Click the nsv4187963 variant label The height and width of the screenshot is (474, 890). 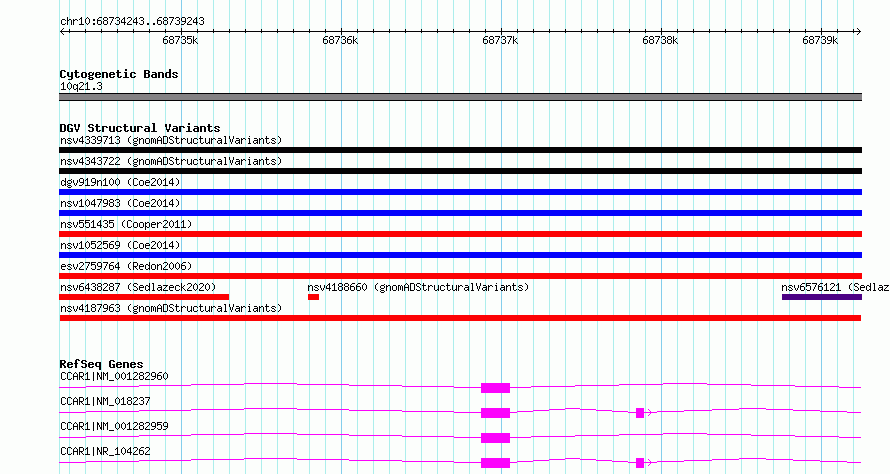pos(171,308)
